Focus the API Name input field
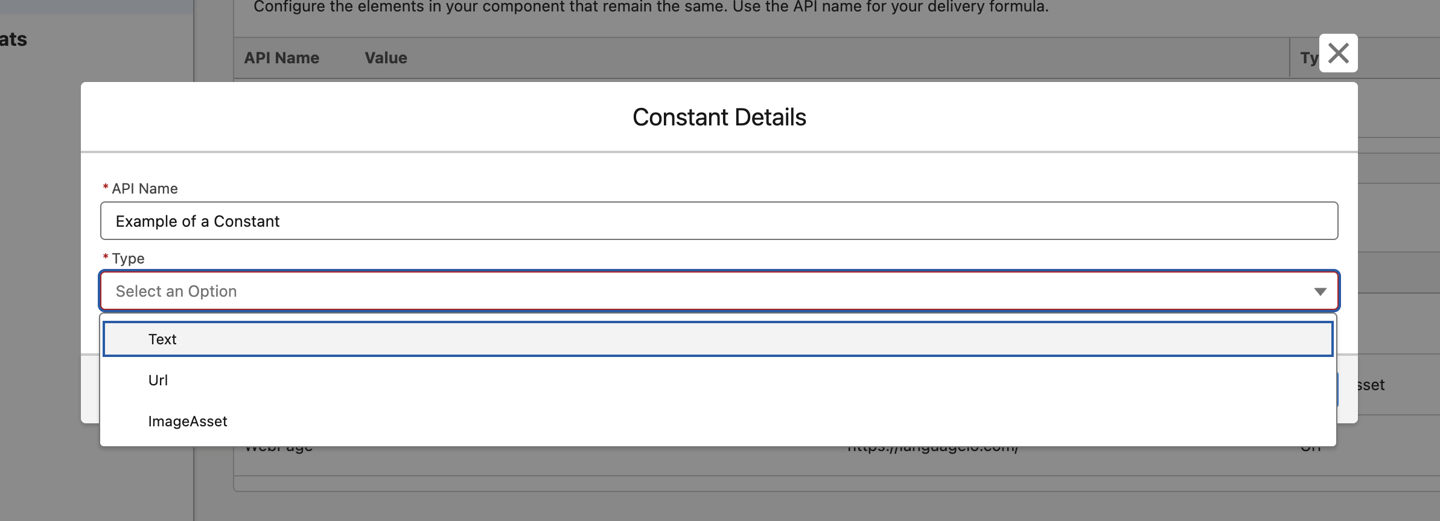 pyautogui.click(x=719, y=221)
